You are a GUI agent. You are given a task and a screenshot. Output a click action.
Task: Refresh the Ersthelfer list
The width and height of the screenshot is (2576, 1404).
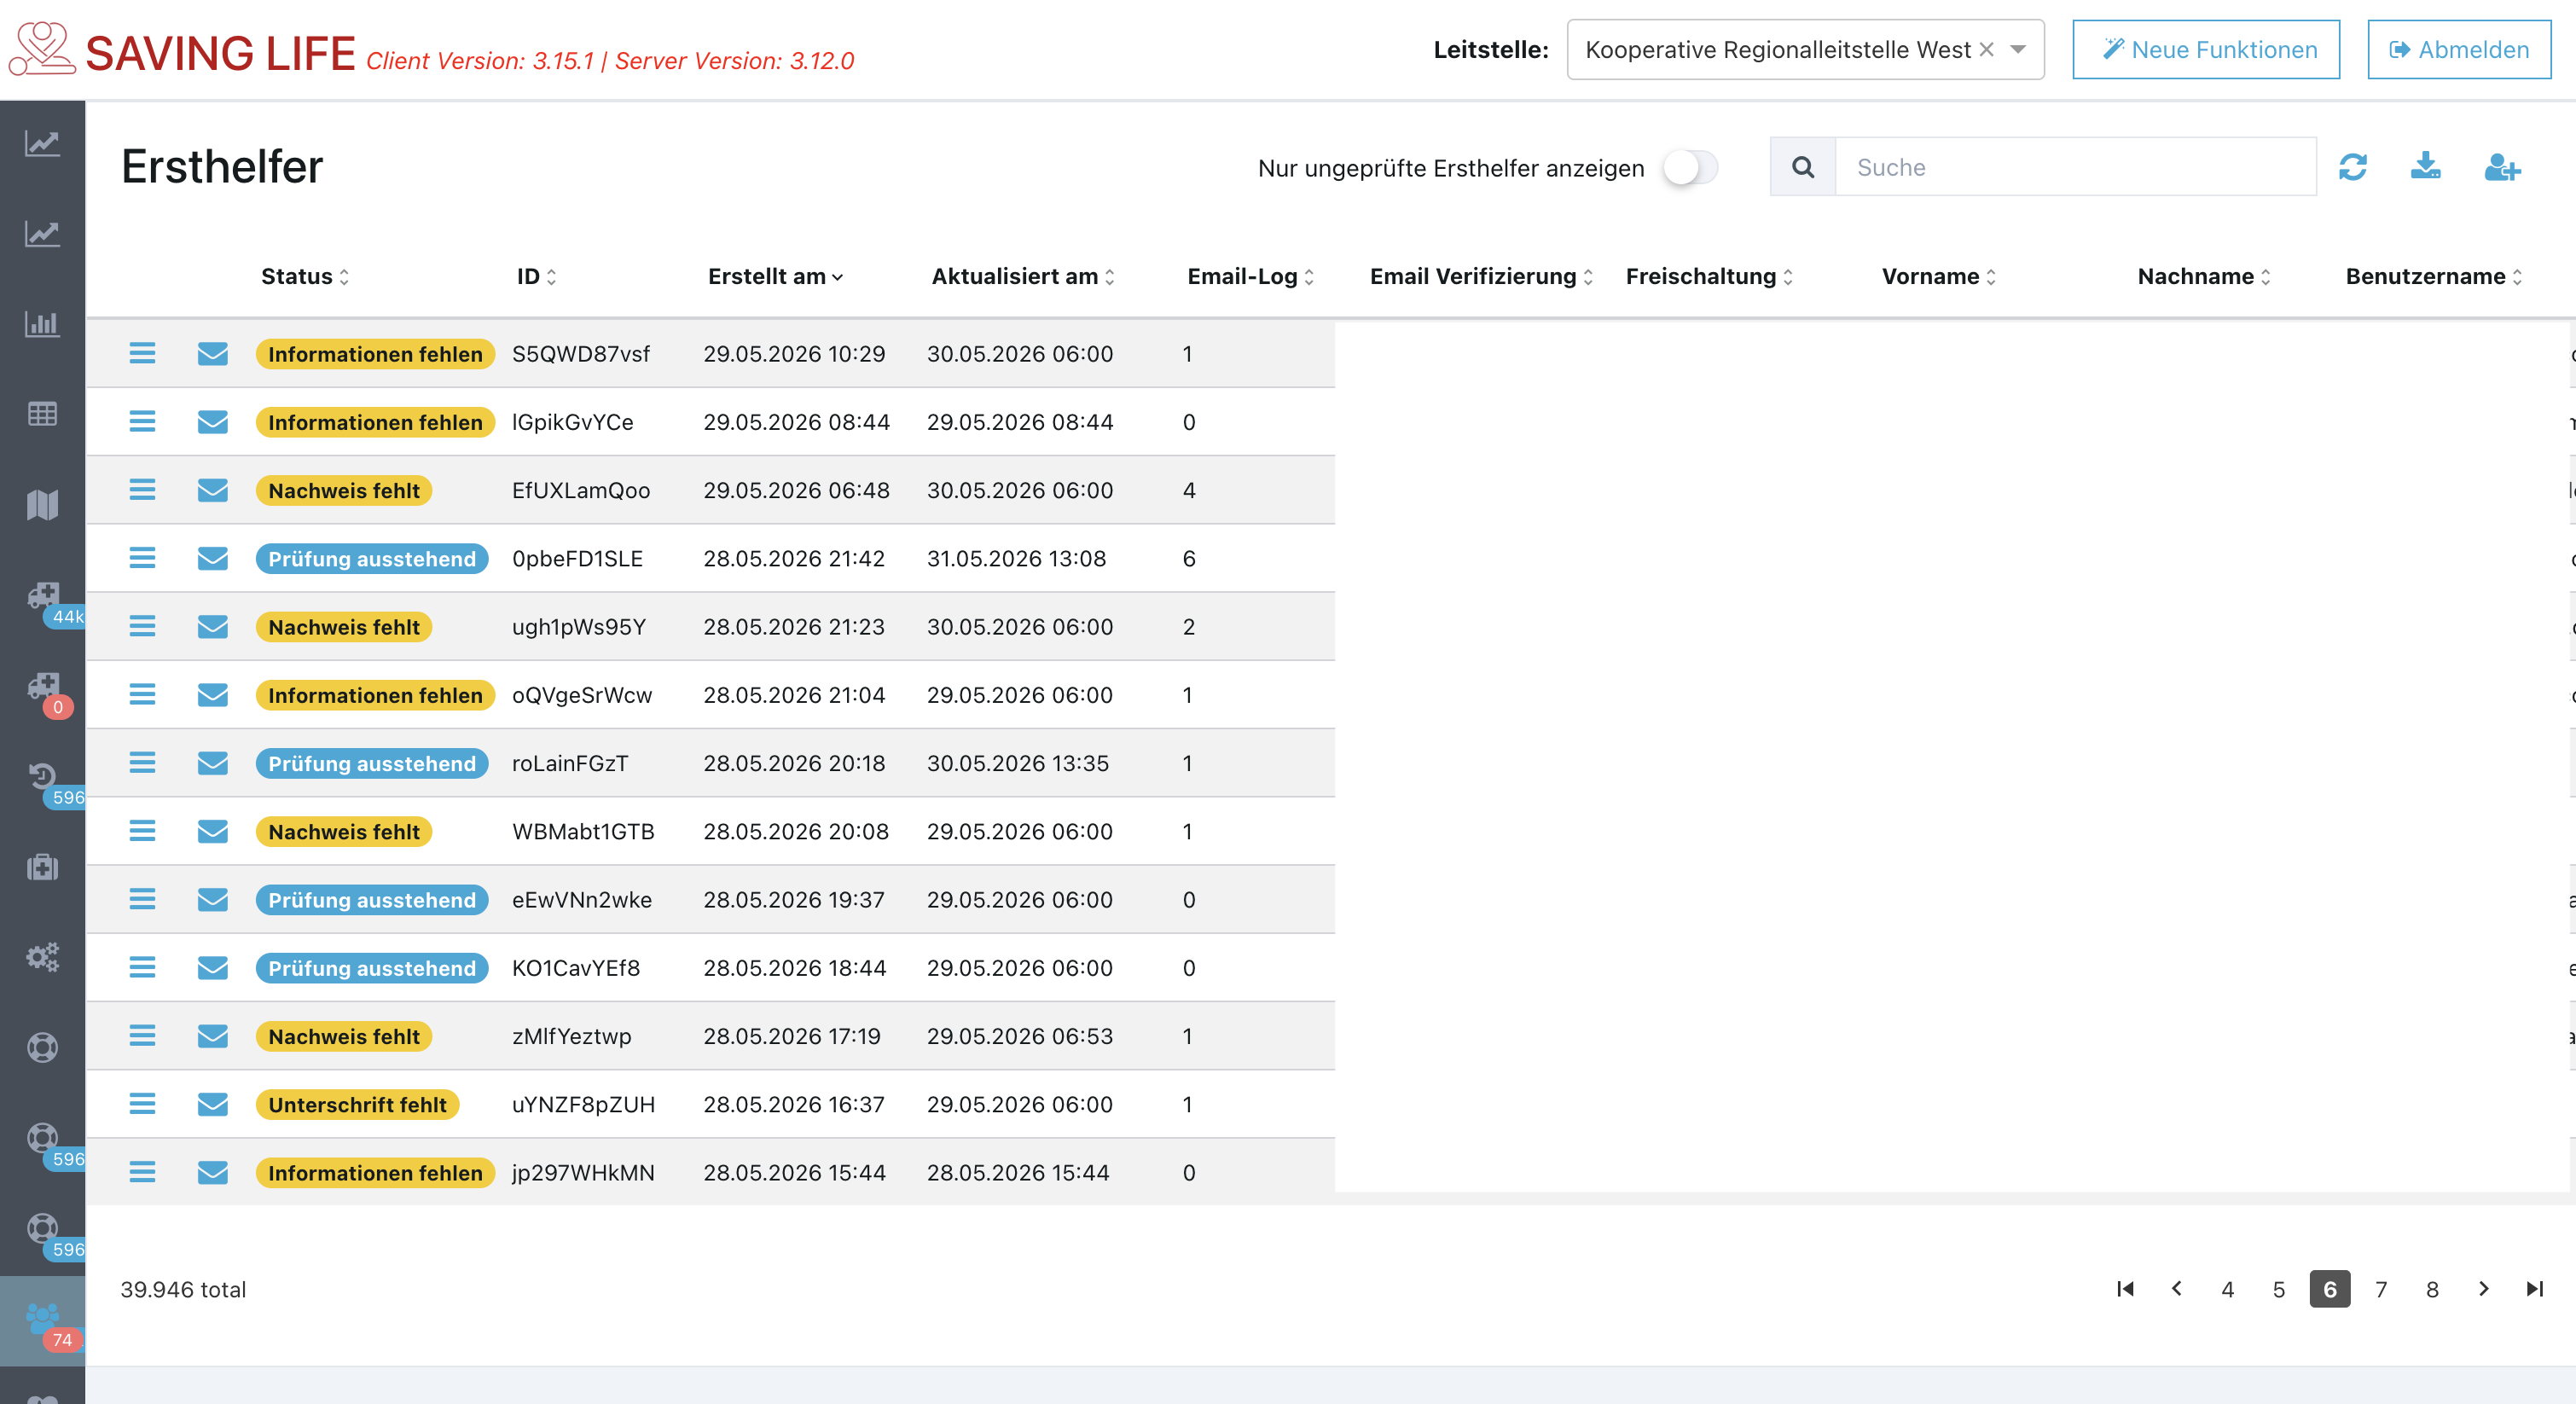[2353, 167]
